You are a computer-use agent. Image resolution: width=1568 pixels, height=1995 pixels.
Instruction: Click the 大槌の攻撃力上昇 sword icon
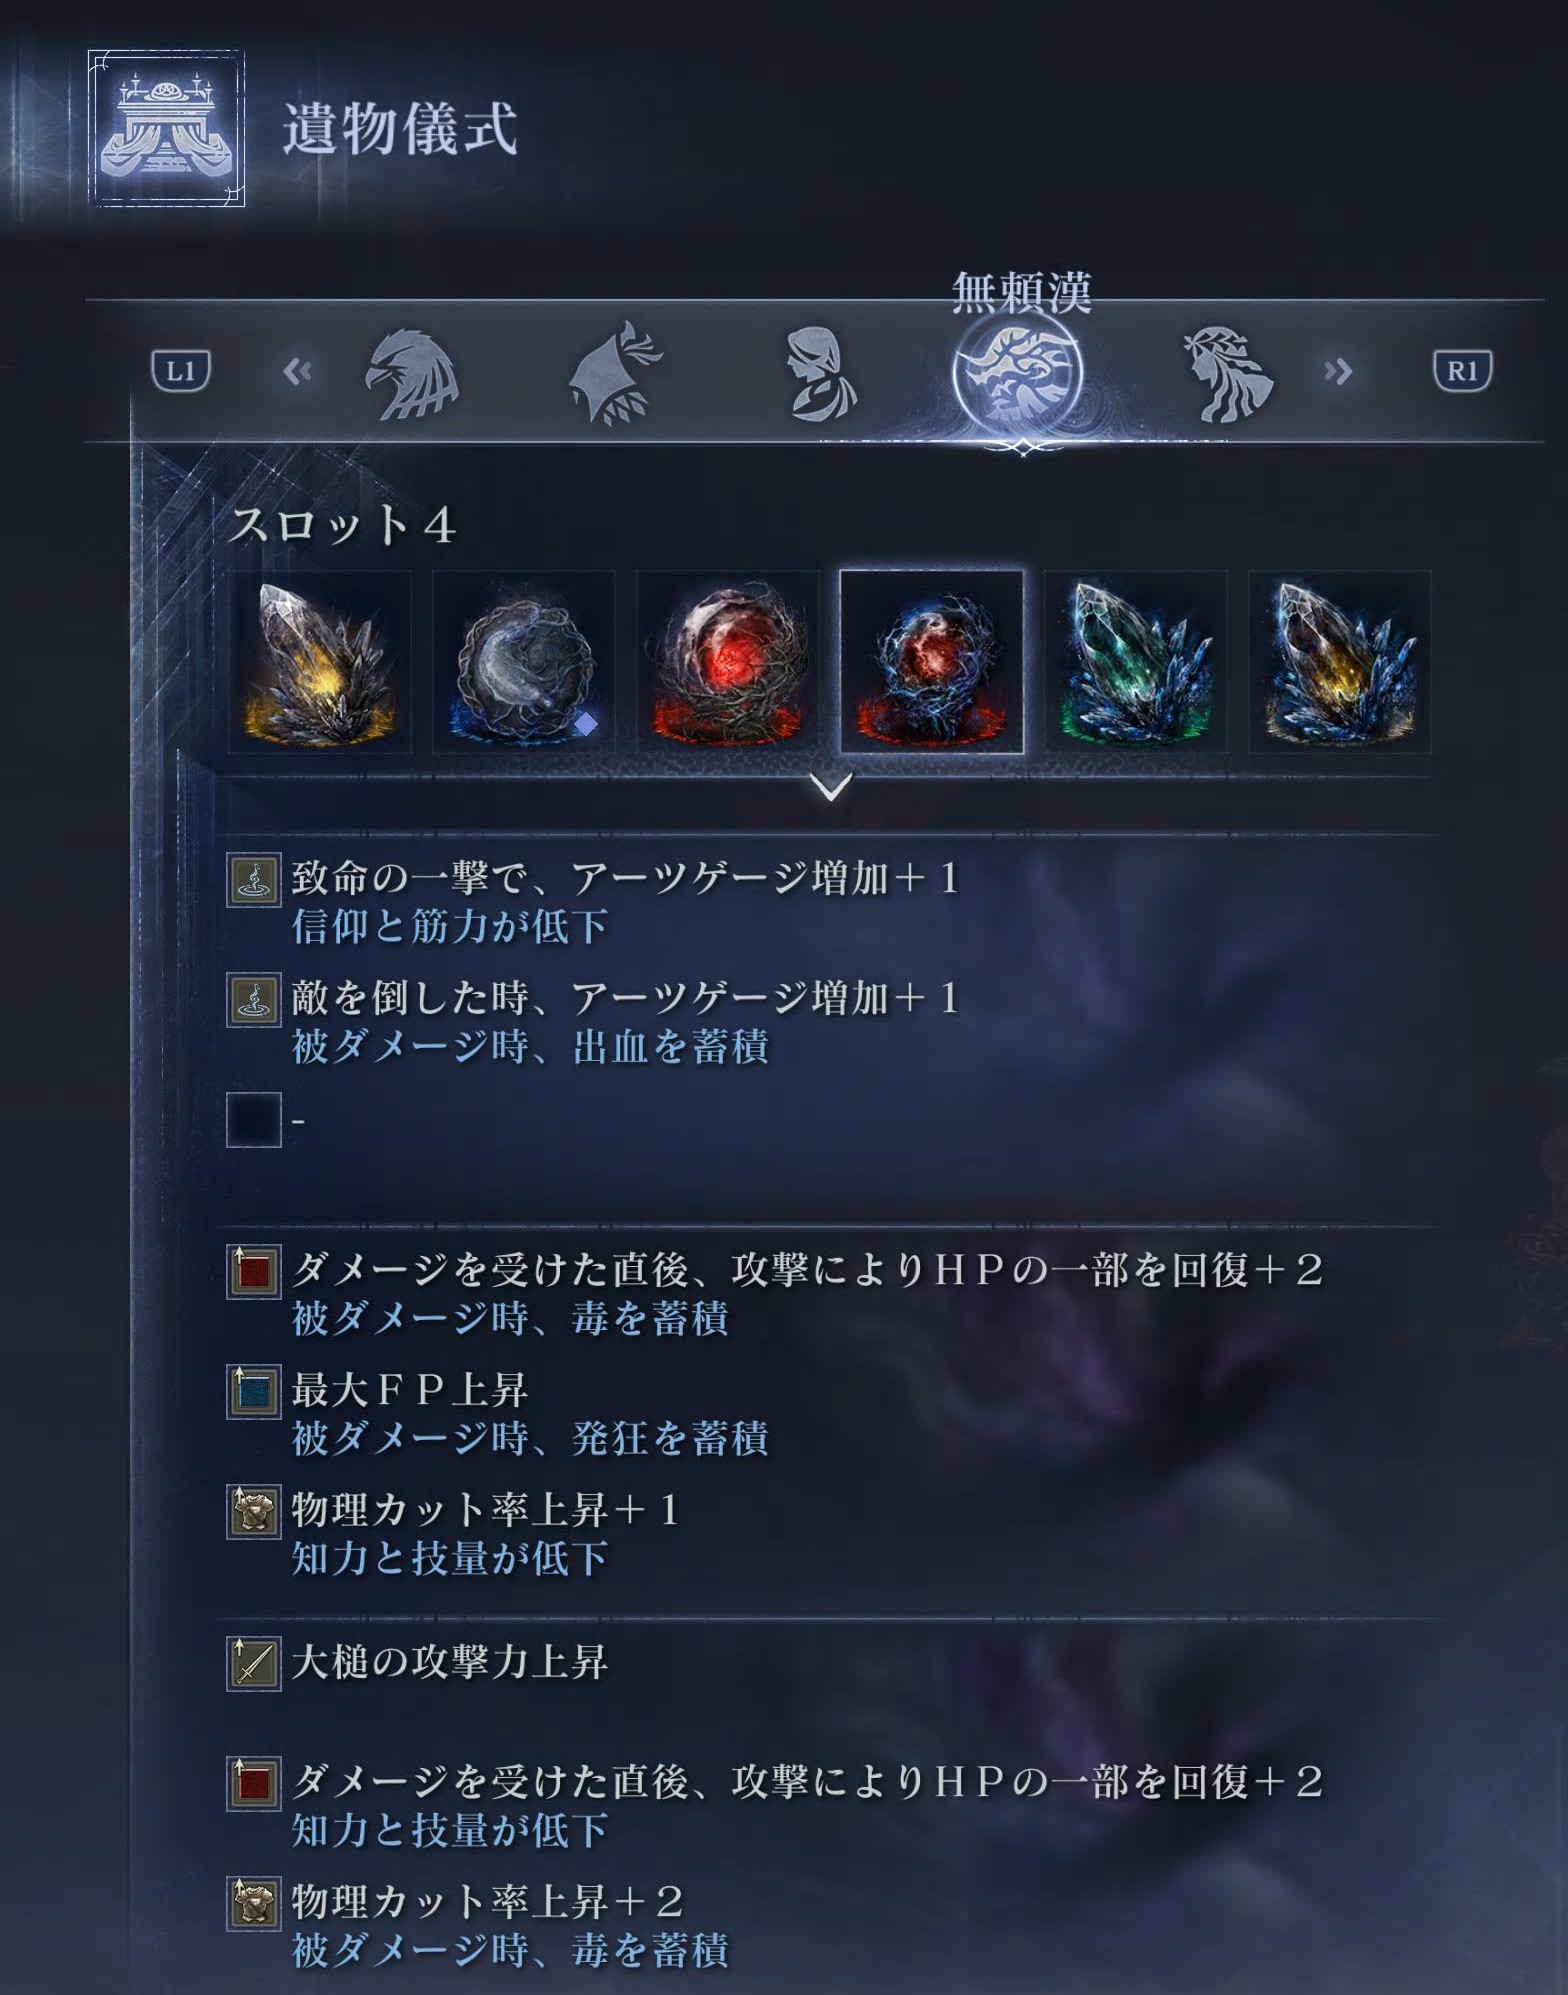click(254, 1664)
